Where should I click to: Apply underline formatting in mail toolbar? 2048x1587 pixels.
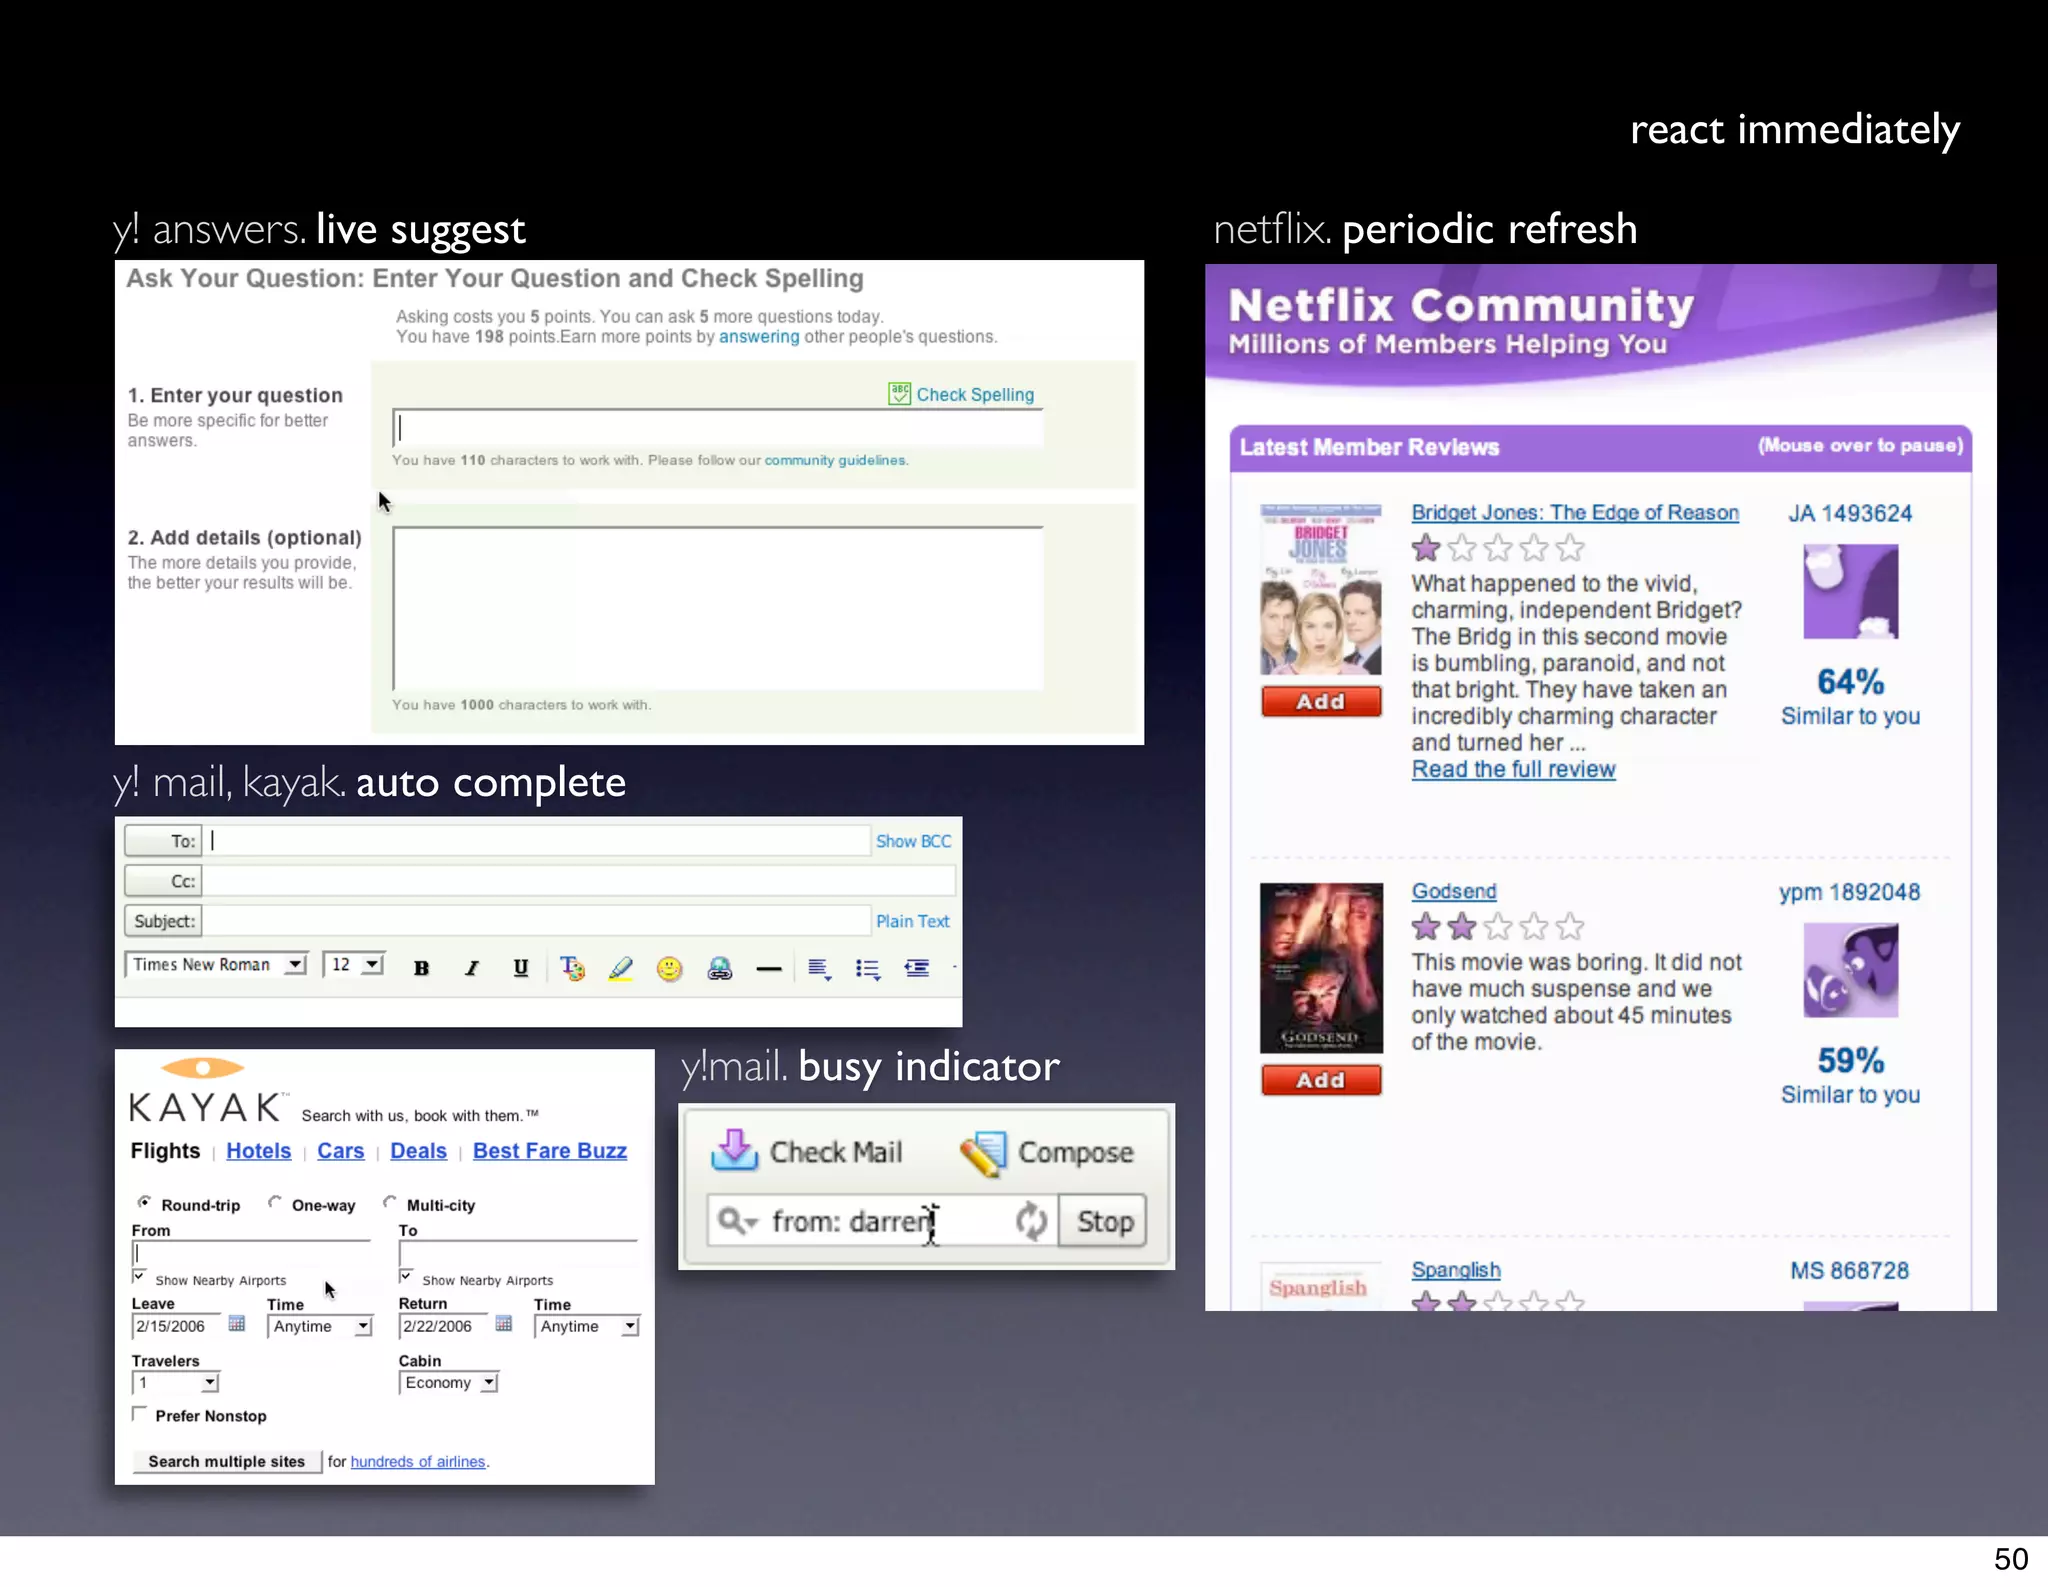(x=521, y=967)
